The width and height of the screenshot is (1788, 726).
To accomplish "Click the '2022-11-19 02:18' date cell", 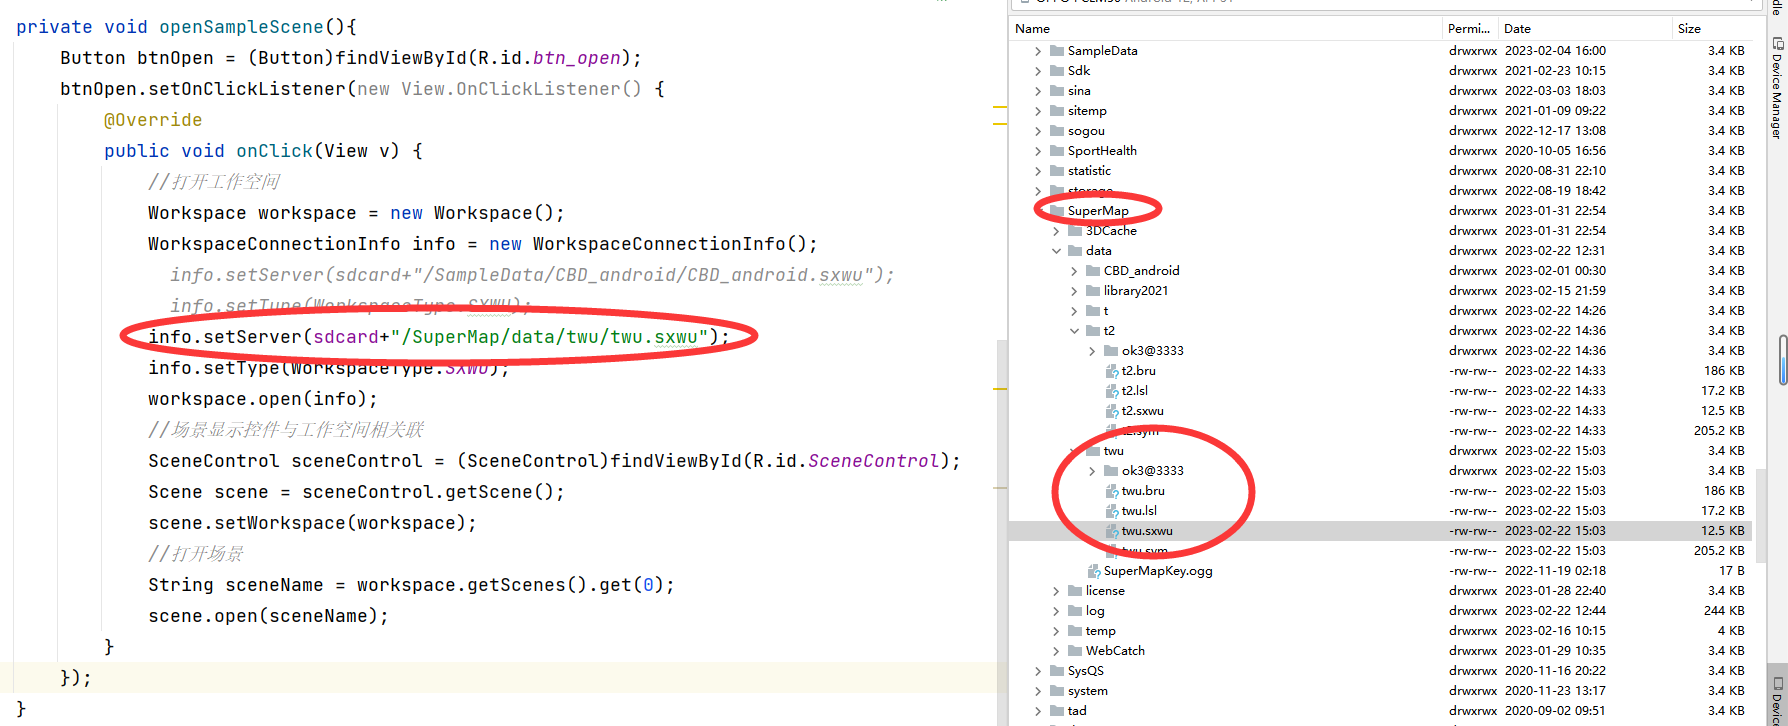I will 1555,570.
